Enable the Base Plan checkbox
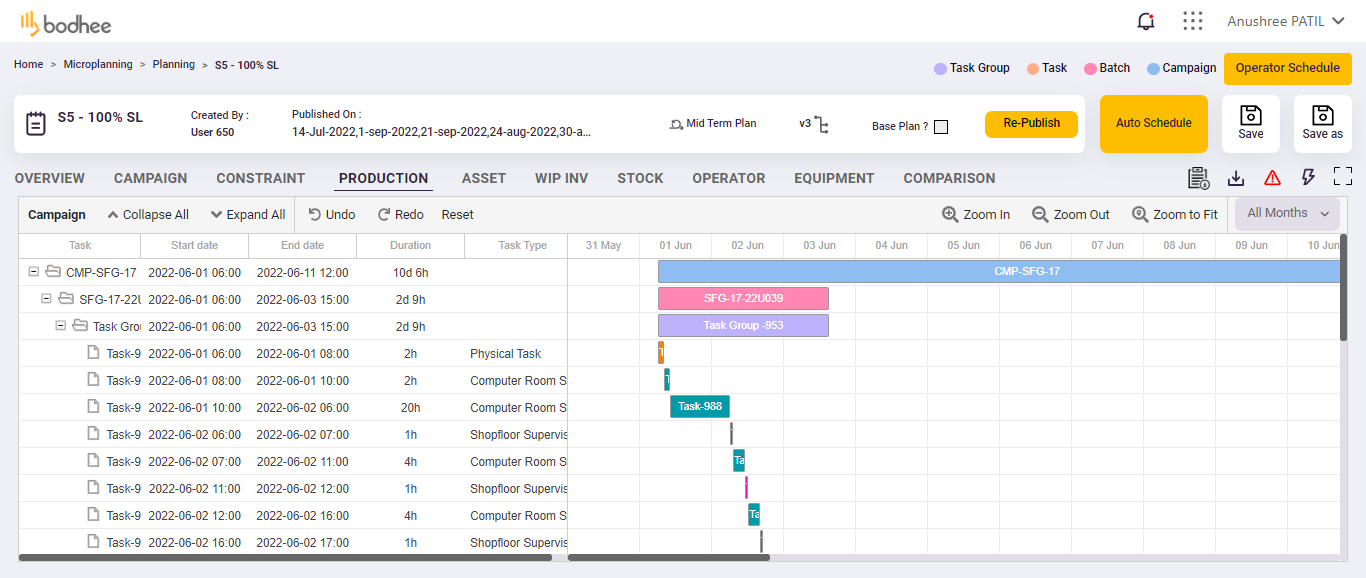 click(941, 126)
